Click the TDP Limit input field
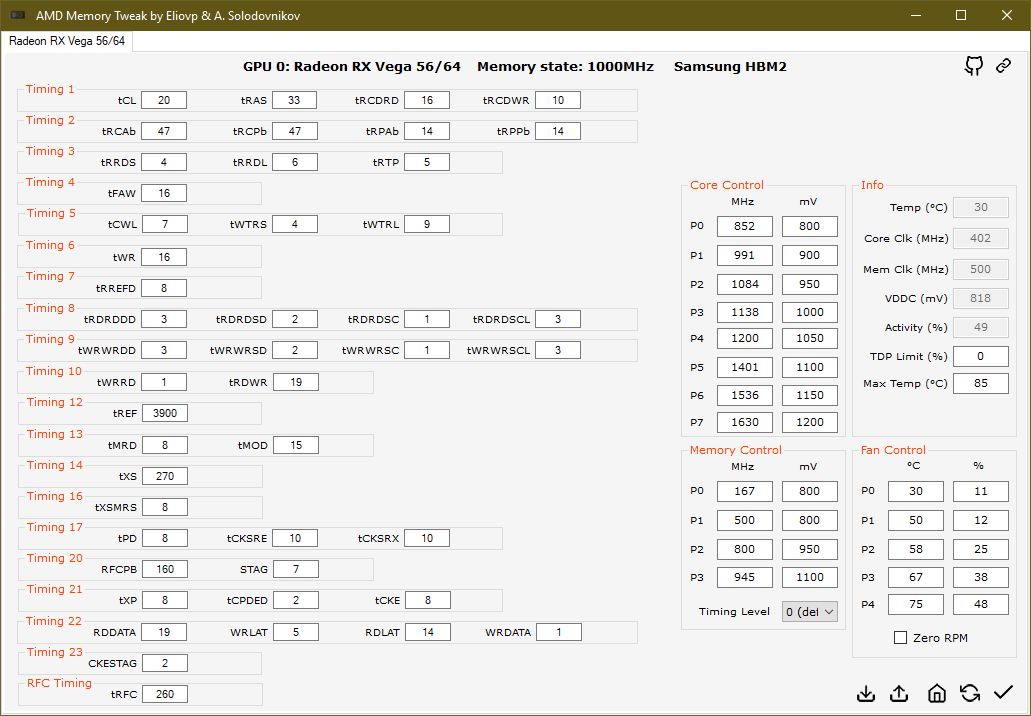1031x716 pixels. pos(980,356)
